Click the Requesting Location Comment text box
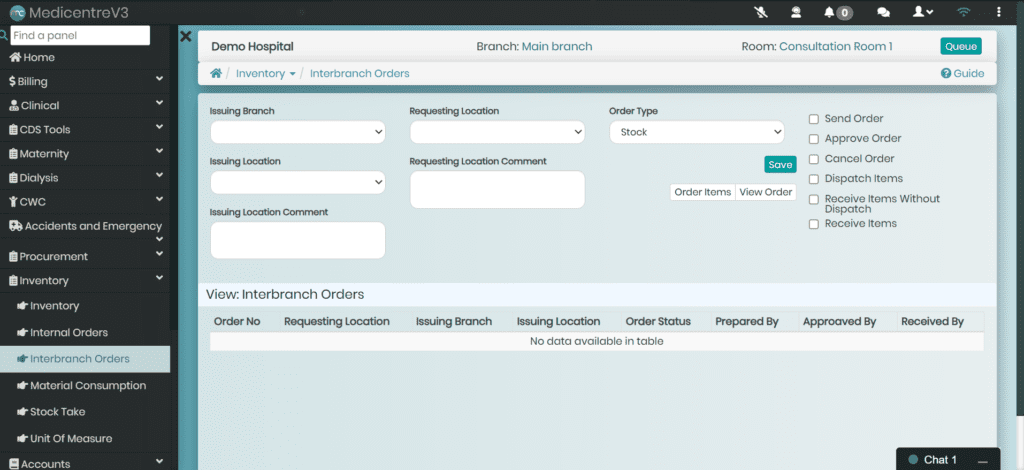The image size is (1024, 470). click(497, 190)
